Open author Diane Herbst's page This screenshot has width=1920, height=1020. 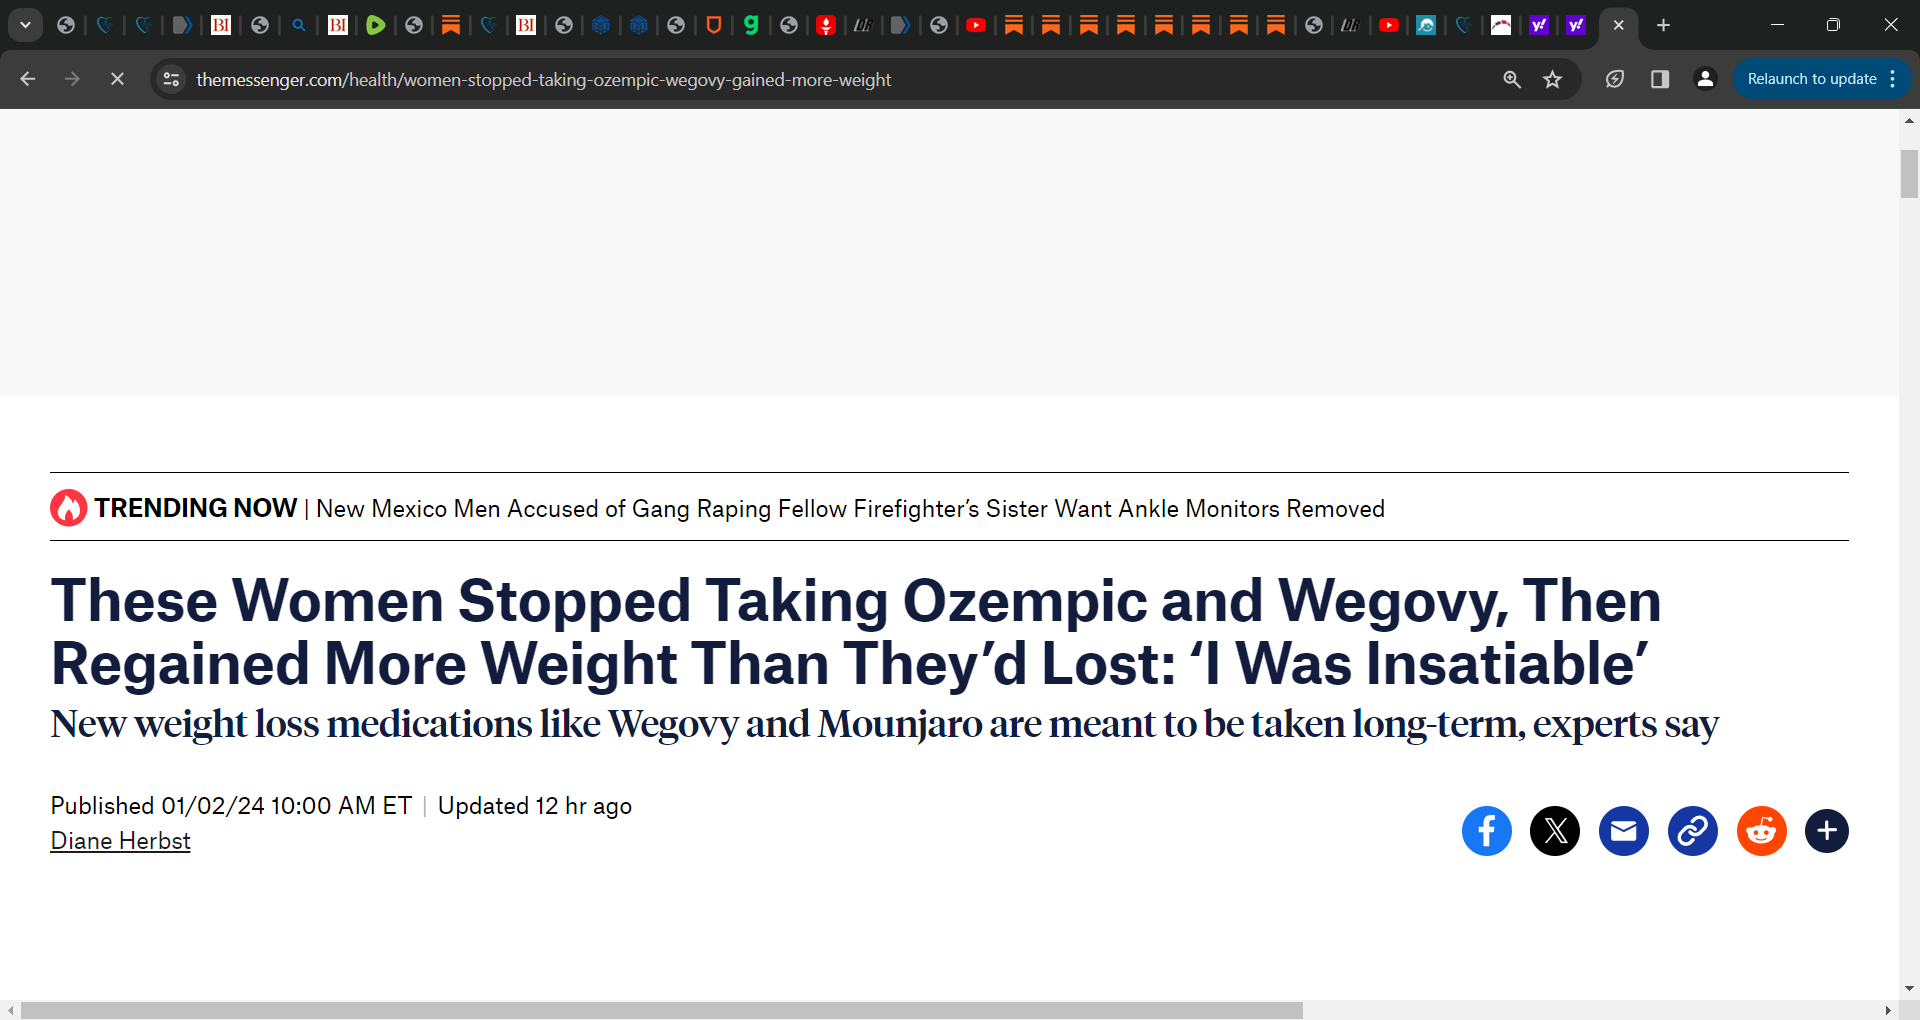coord(120,841)
